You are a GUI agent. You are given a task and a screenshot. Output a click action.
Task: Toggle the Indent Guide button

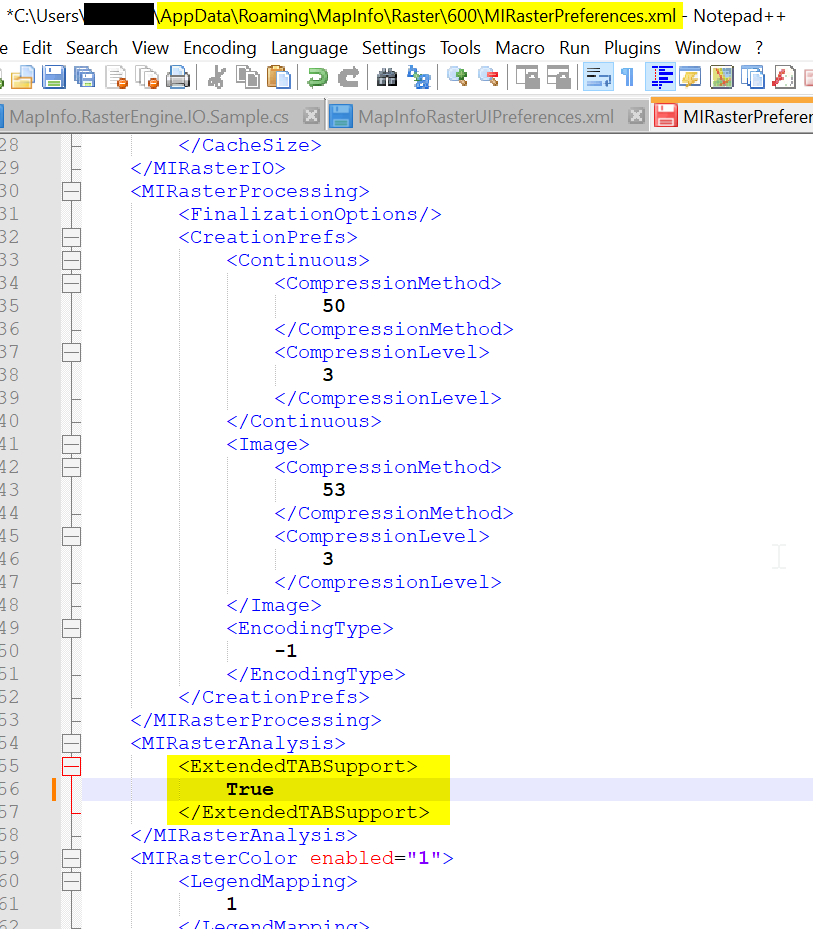click(x=660, y=77)
